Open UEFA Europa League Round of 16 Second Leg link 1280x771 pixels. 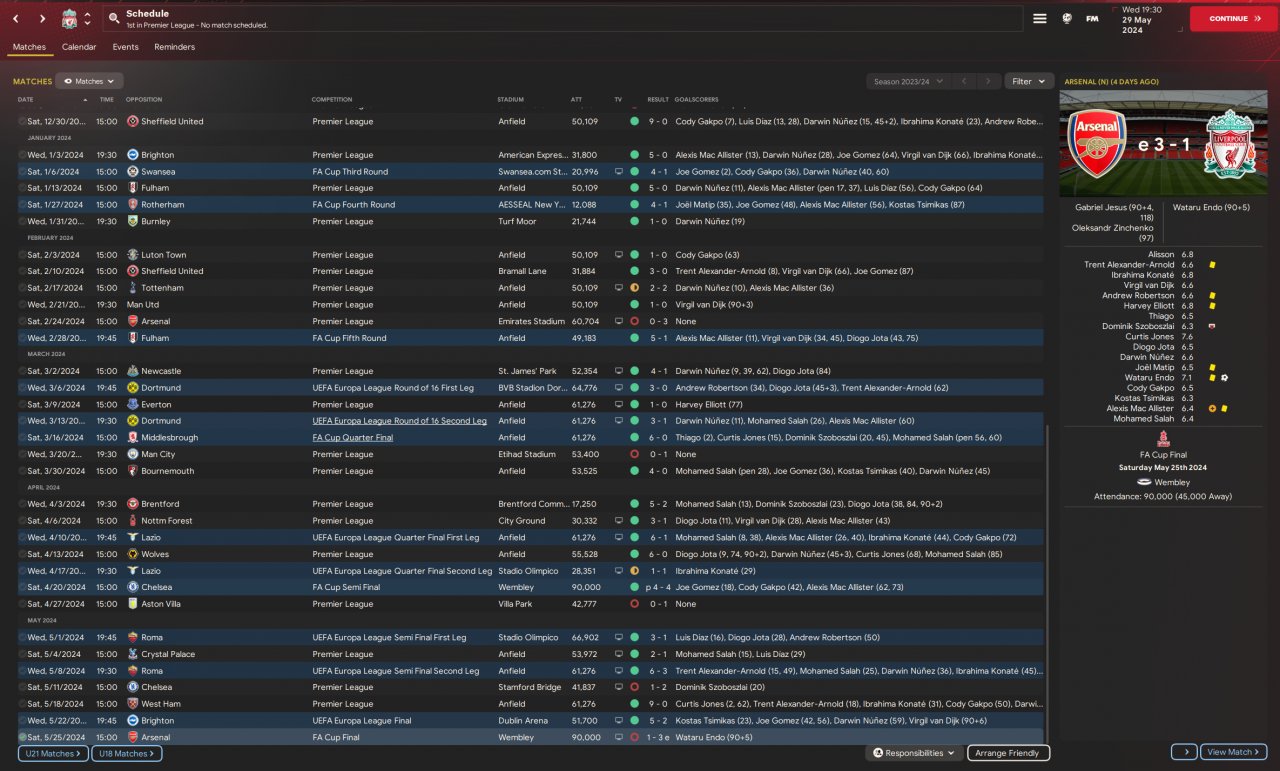399,421
